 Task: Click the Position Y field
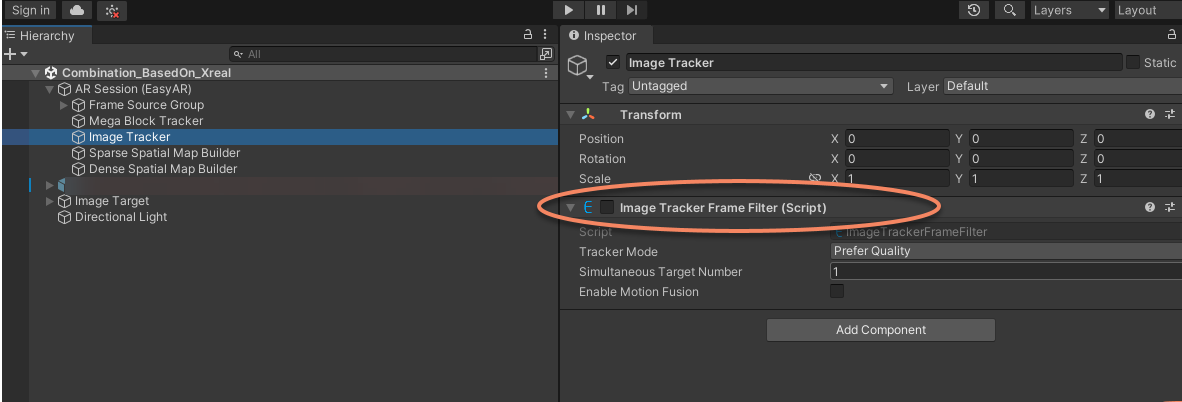click(x=1022, y=139)
